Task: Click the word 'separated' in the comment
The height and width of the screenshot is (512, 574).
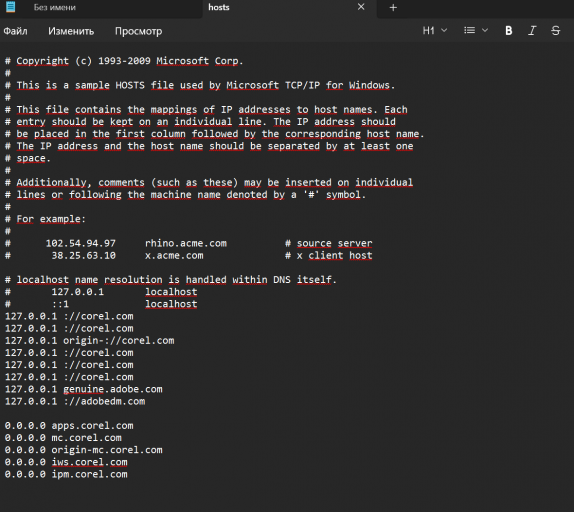Action: tap(294, 146)
